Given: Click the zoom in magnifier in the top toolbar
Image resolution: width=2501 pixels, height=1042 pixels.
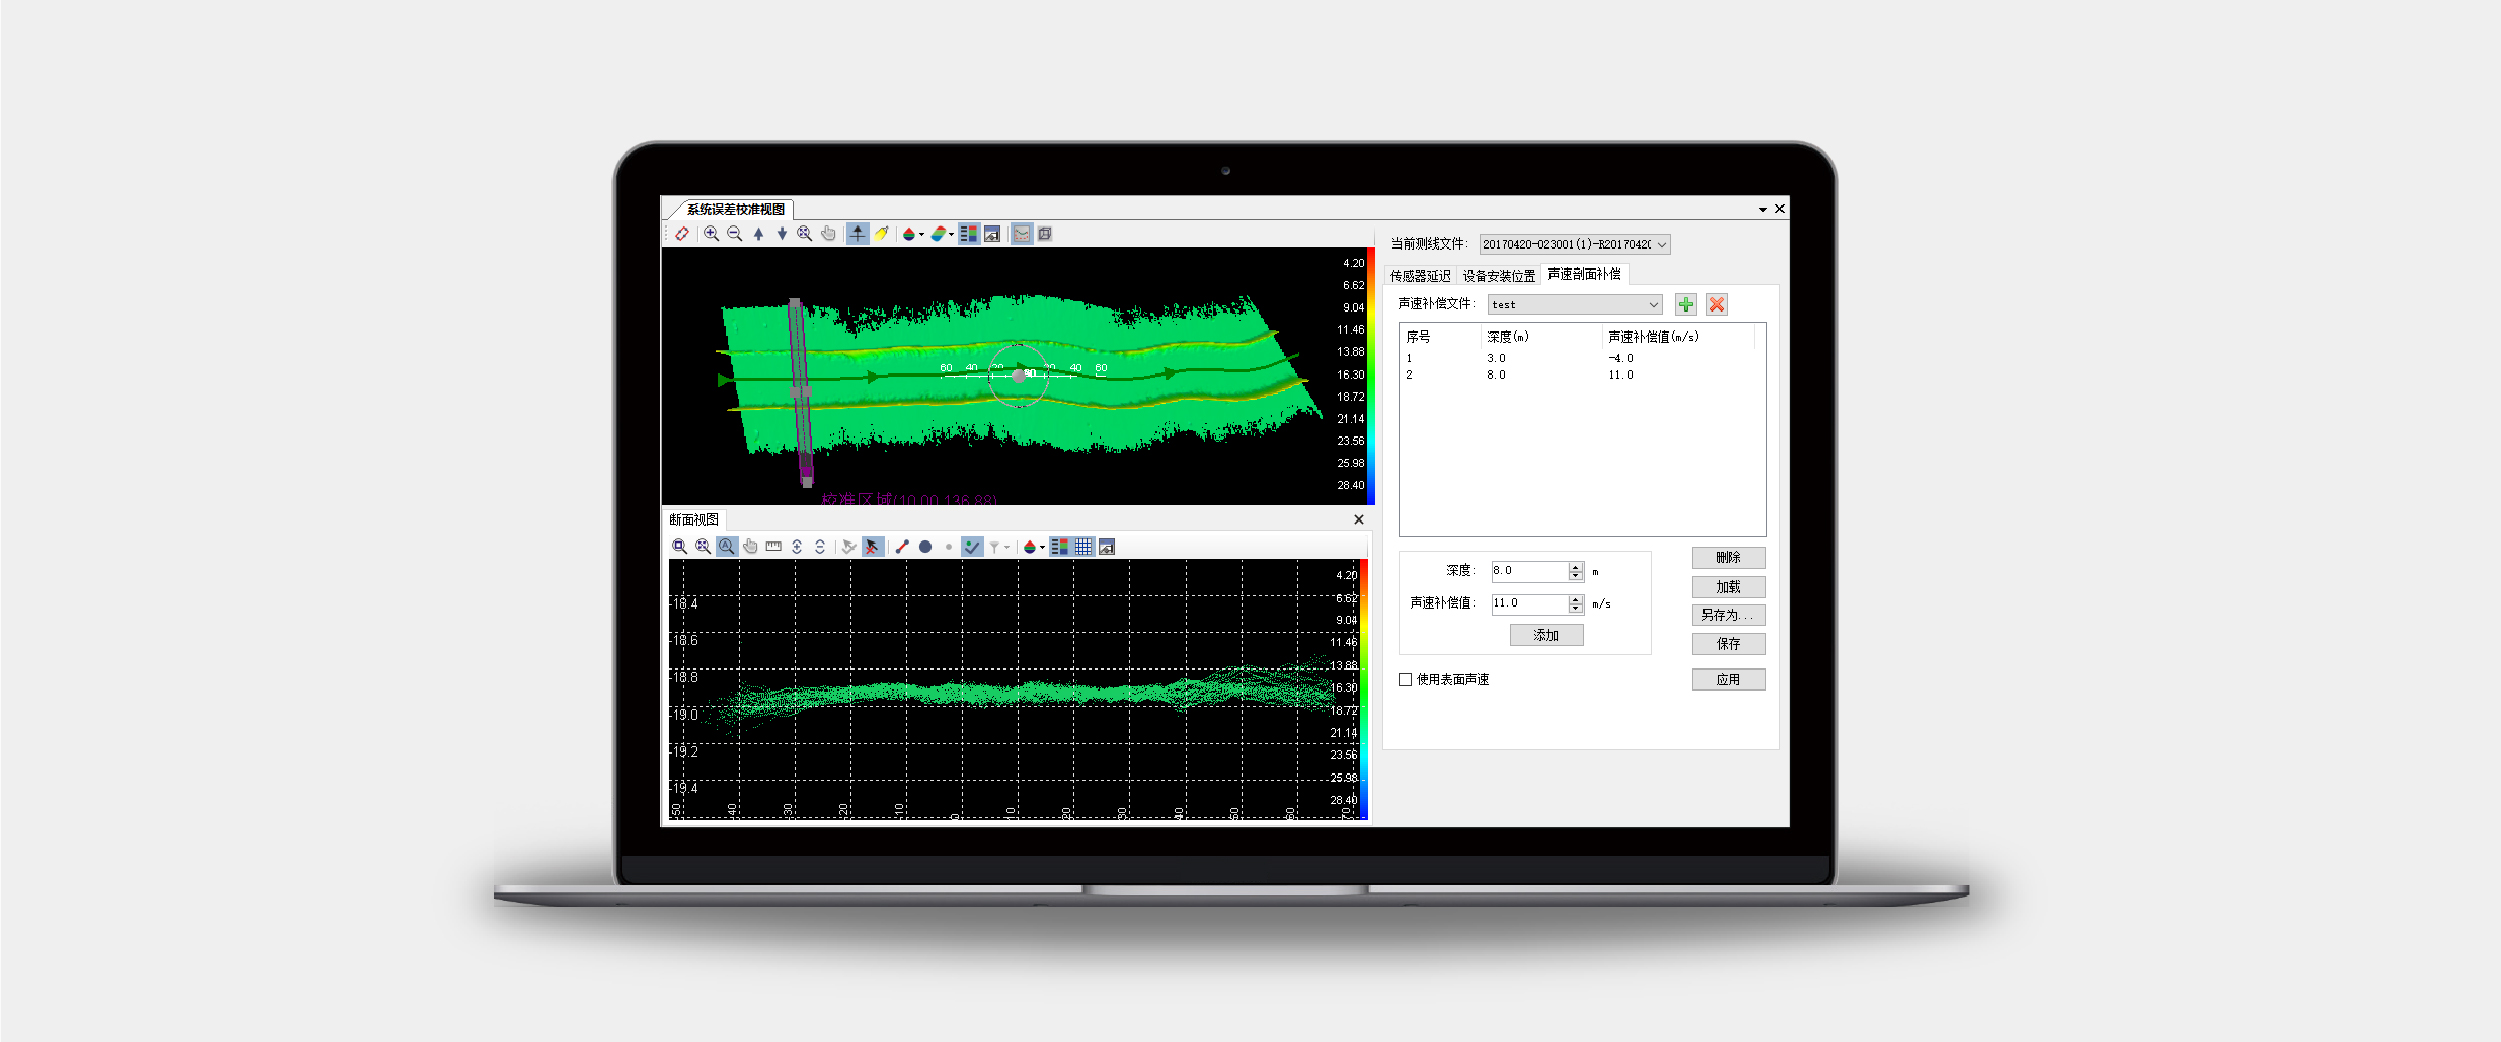Looking at the screenshot, I should click(711, 234).
